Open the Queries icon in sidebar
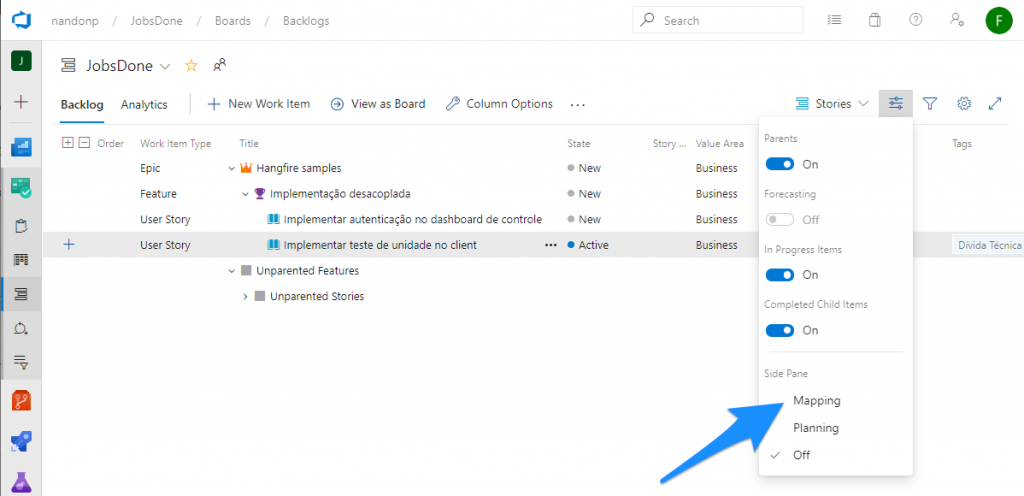The height and width of the screenshot is (496, 1024). coord(21,362)
